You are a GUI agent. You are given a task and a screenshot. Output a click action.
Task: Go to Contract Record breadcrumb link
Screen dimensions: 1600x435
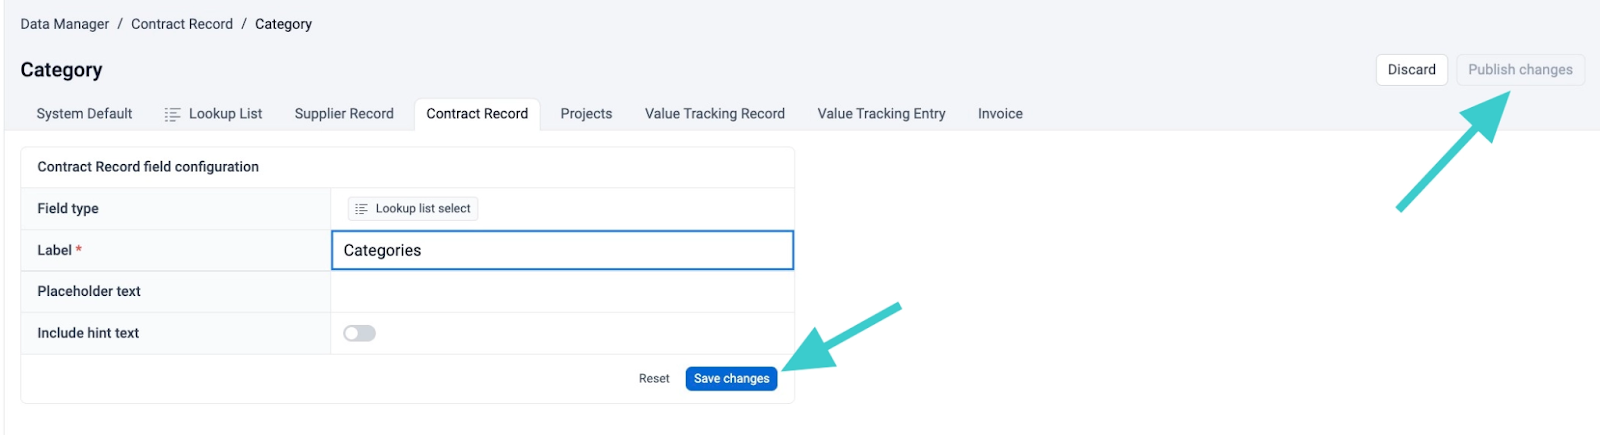182,24
